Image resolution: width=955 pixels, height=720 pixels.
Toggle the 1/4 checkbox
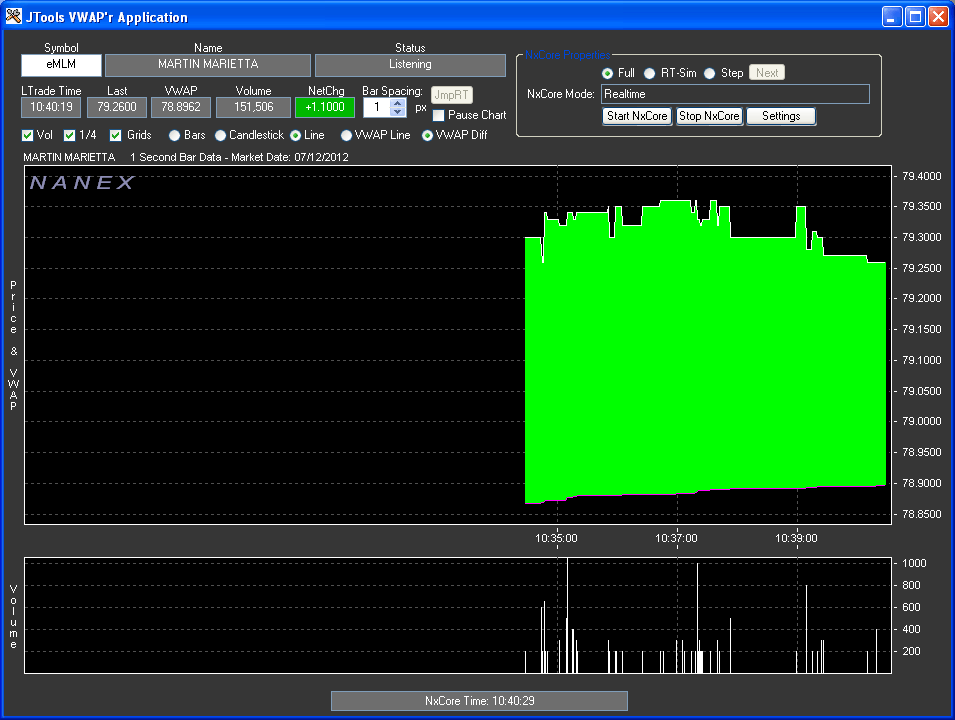tap(69, 135)
